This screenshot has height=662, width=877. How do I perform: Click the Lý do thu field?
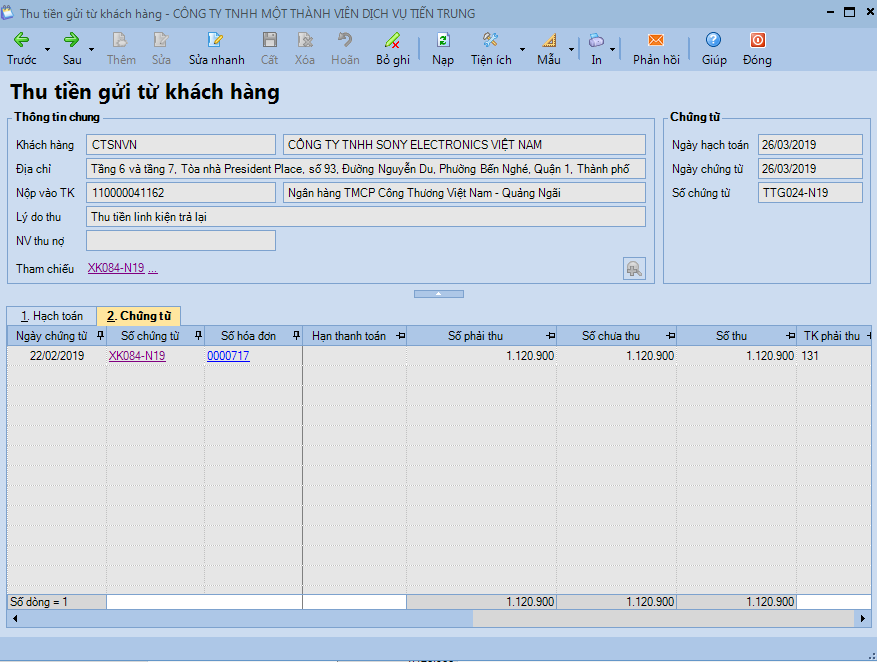coord(366,217)
